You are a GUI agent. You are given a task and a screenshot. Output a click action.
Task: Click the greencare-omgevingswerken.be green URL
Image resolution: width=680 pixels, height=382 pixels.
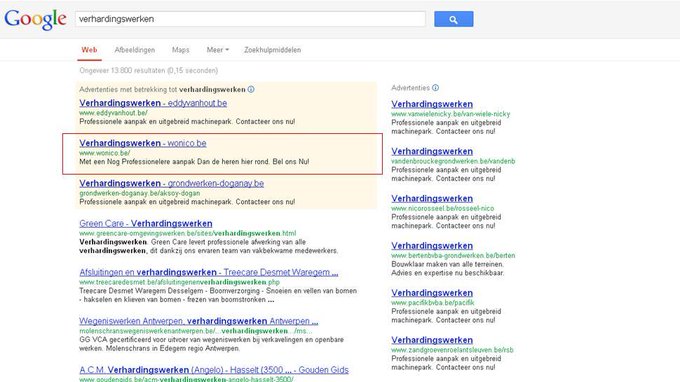point(187,233)
